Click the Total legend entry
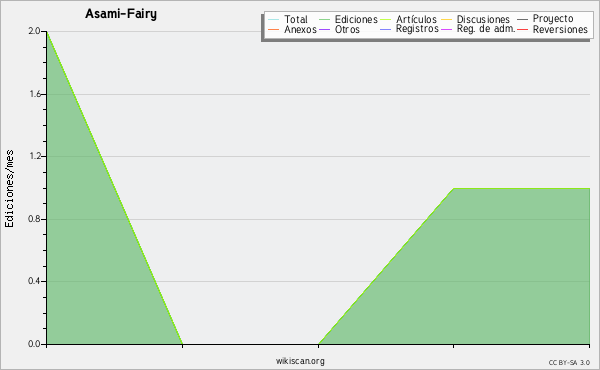The height and width of the screenshot is (370, 600). pos(288,19)
